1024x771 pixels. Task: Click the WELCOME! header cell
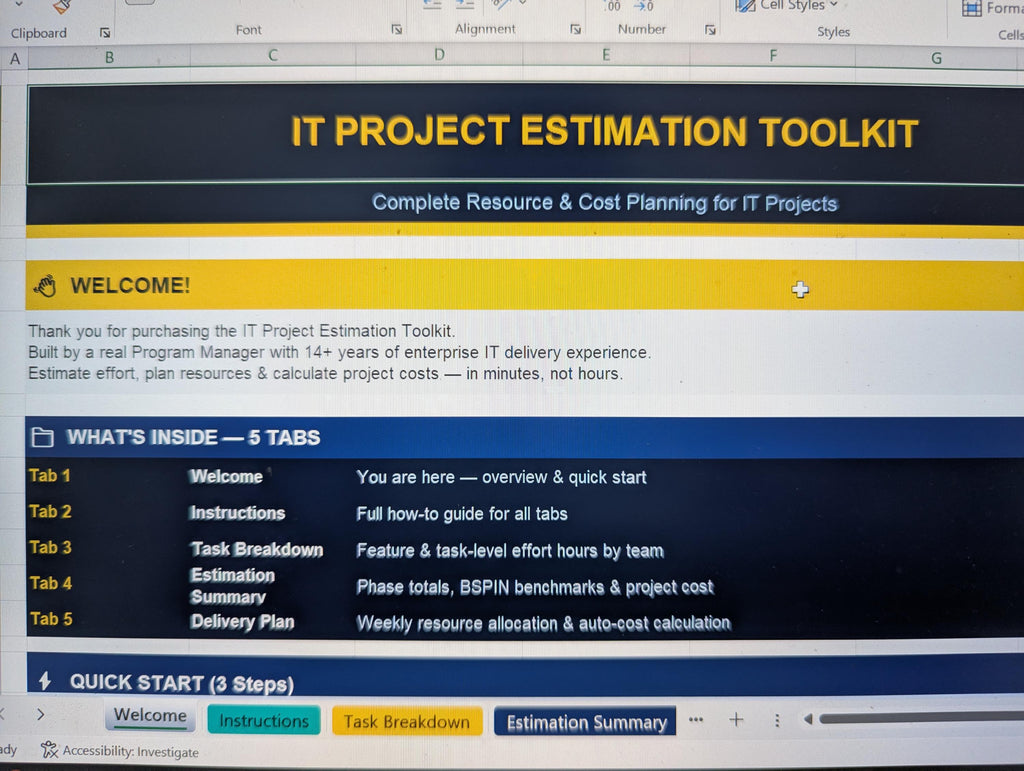click(x=525, y=285)
